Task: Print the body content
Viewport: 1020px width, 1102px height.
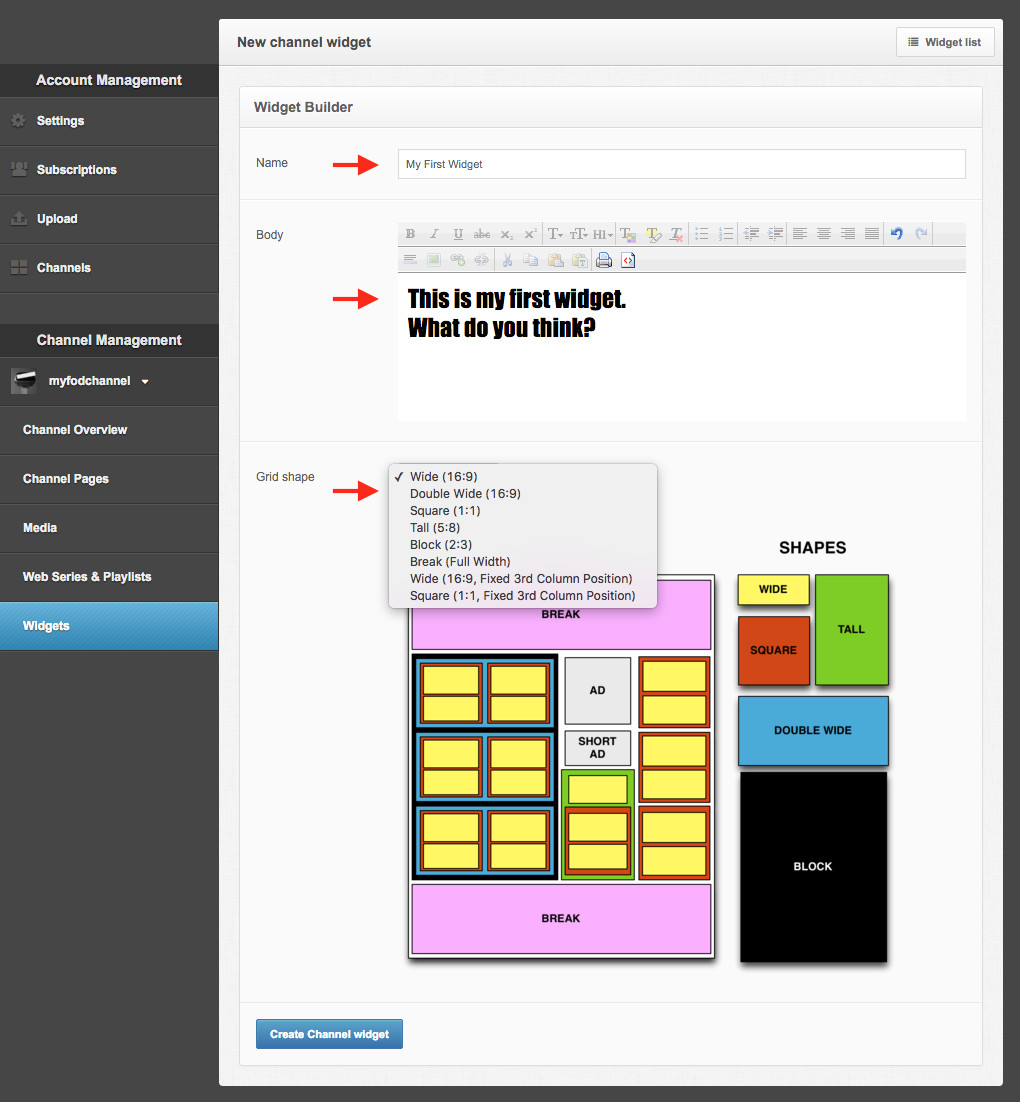Action: point(604,260)
